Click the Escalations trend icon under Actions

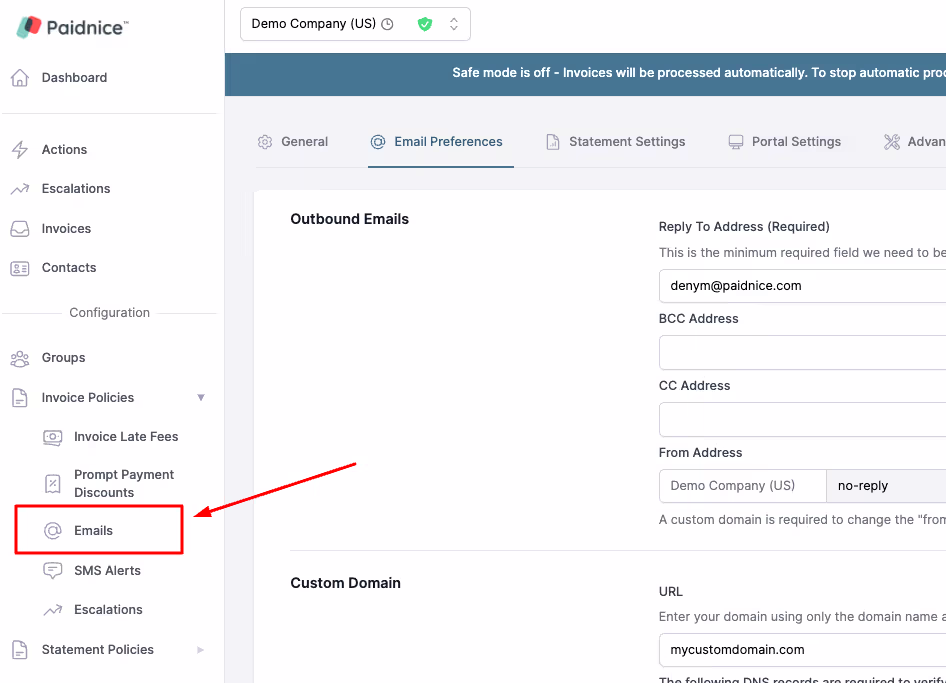[20, 189]
